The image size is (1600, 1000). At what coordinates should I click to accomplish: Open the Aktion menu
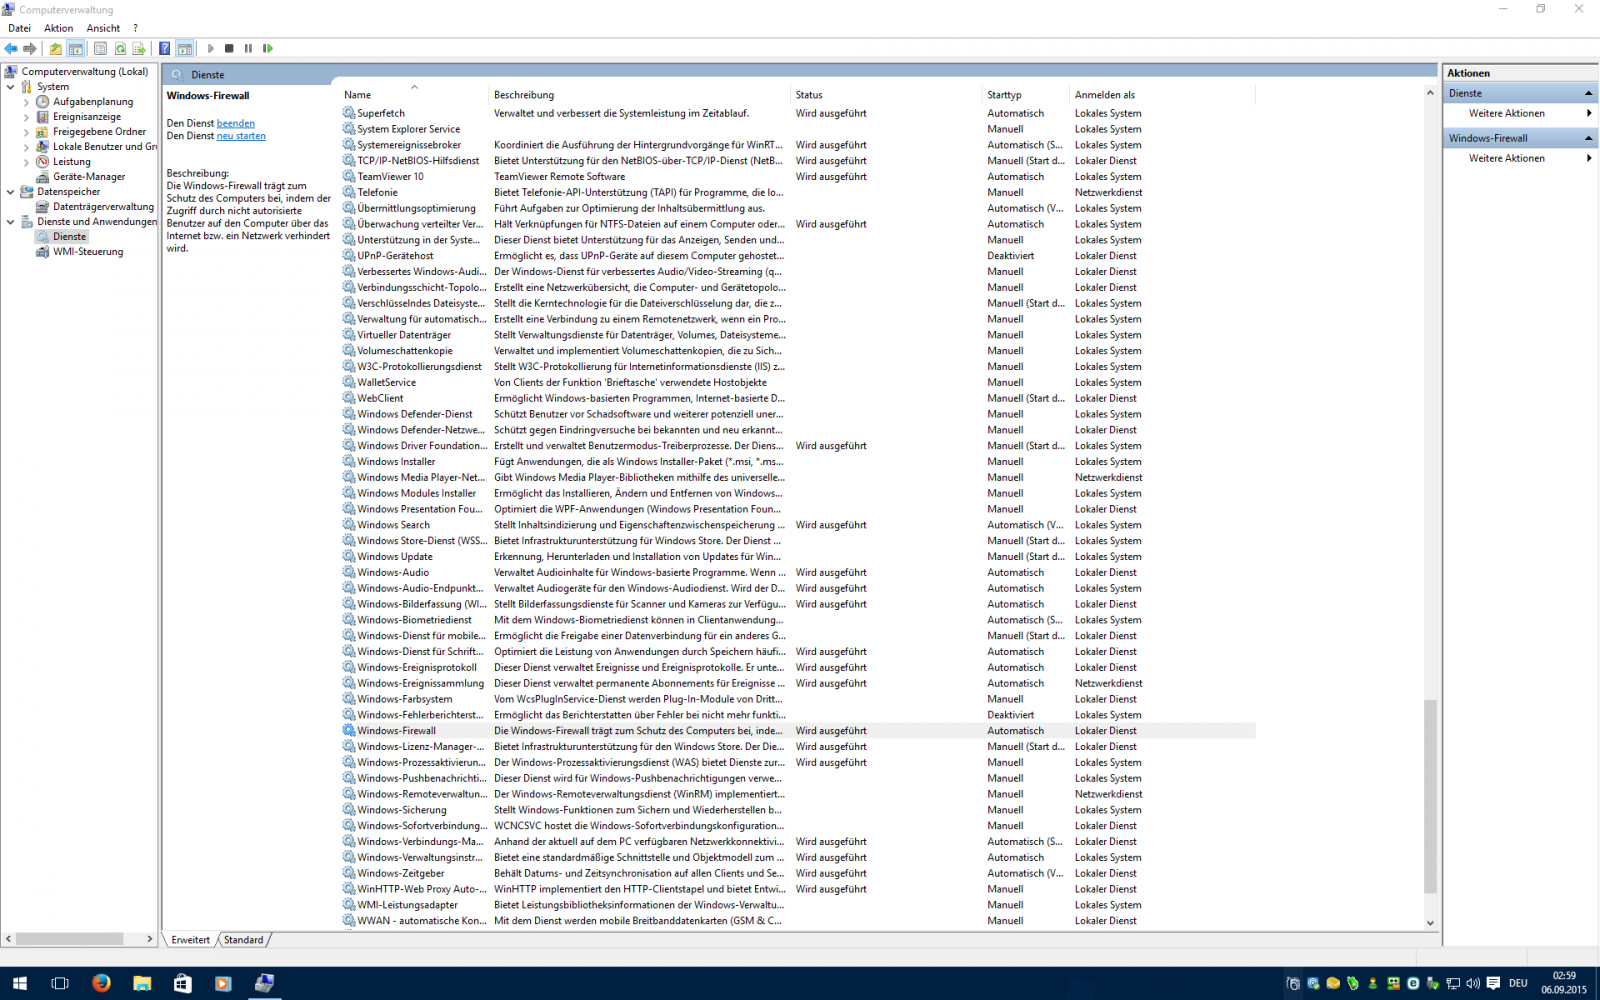tap(58, 28)
